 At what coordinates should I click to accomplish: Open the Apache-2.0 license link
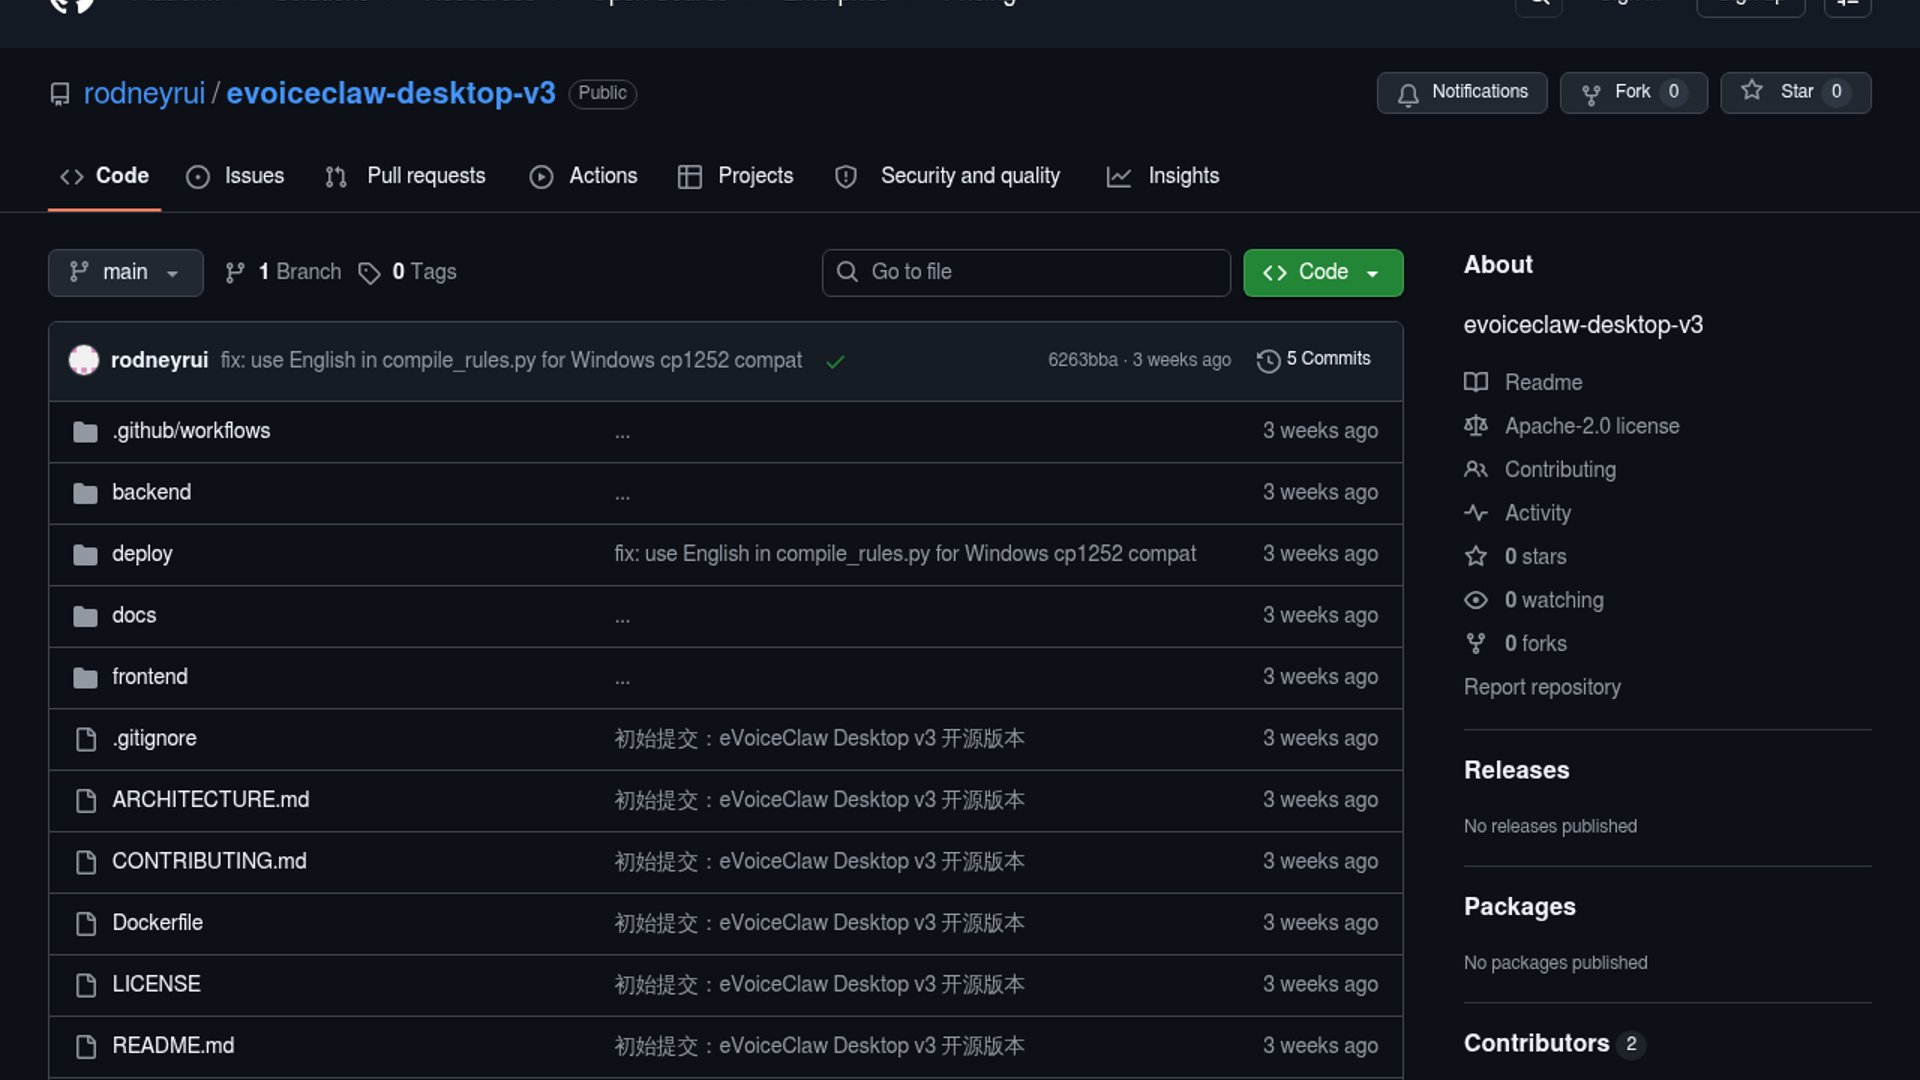click(x=1591, y=426)
